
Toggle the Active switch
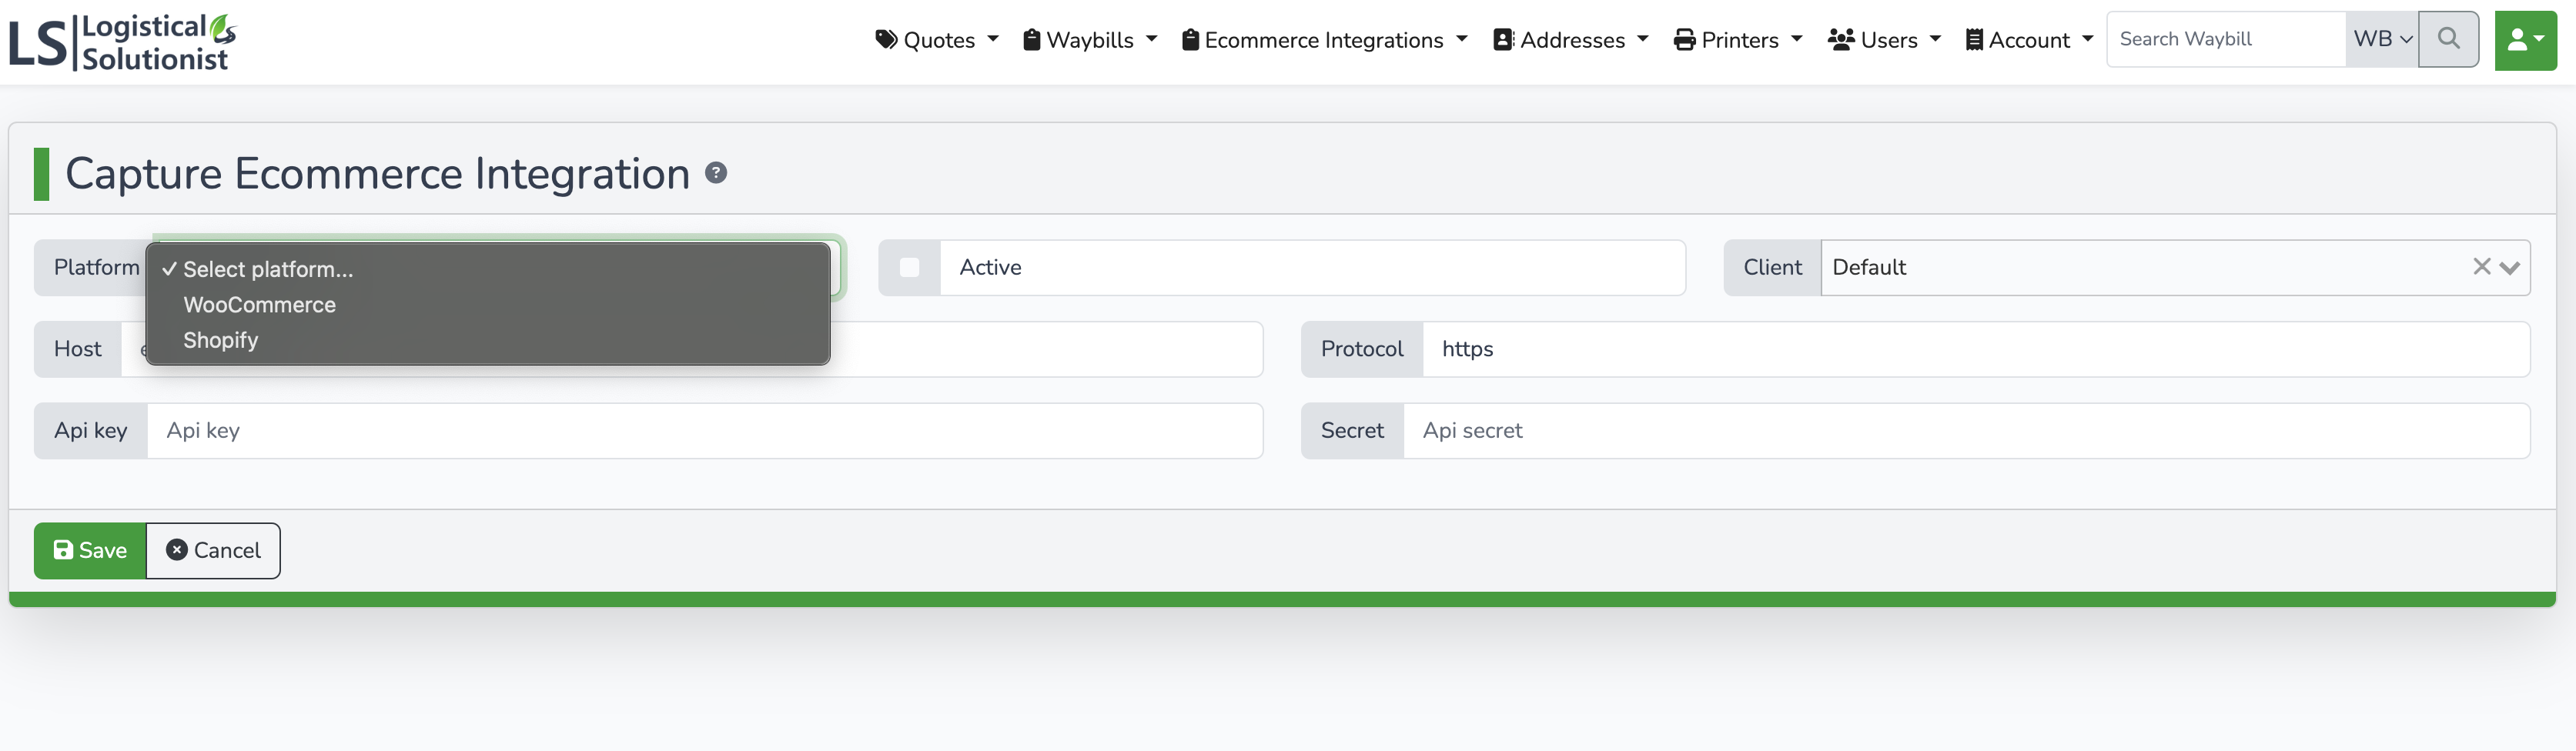[909, 267]
